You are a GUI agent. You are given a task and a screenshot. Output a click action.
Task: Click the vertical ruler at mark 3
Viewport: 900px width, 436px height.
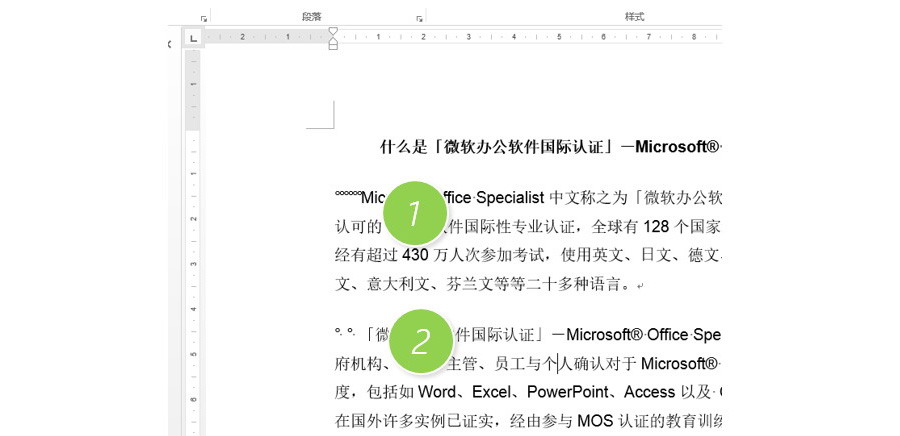tap(193, 264)
